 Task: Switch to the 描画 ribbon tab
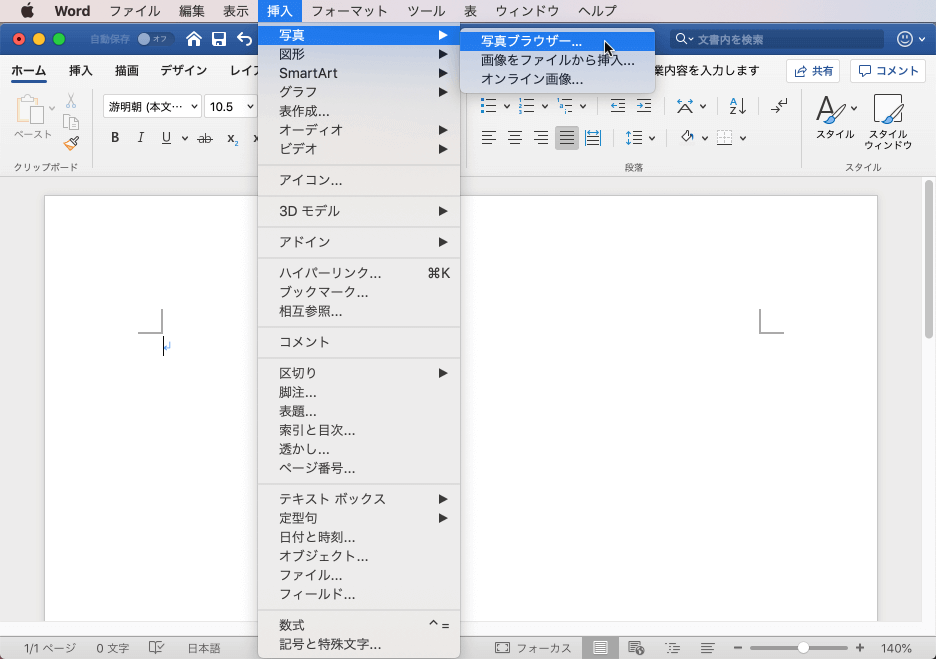point(127,70)
